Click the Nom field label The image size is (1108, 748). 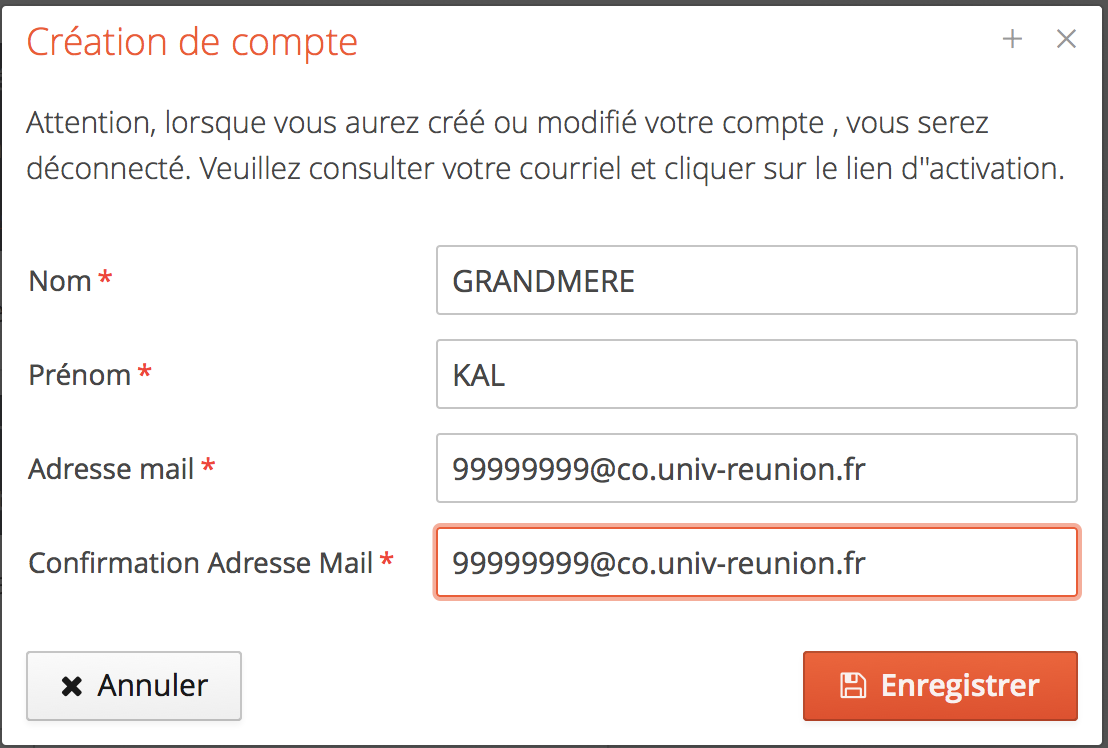click(60, 281)
